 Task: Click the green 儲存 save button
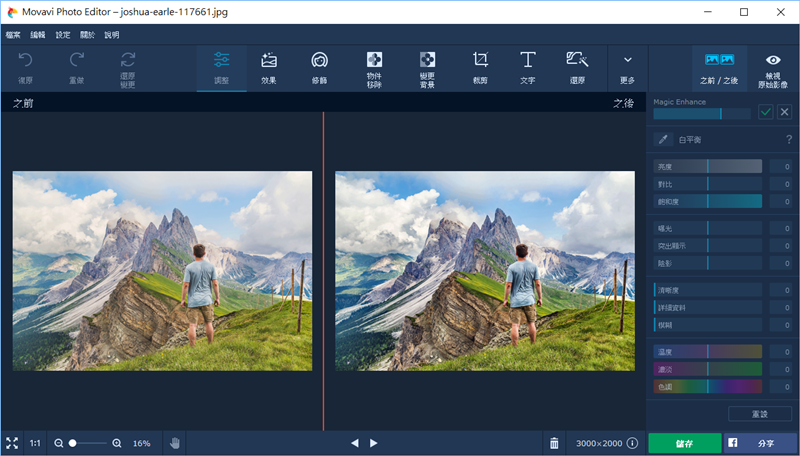point(684,443)
